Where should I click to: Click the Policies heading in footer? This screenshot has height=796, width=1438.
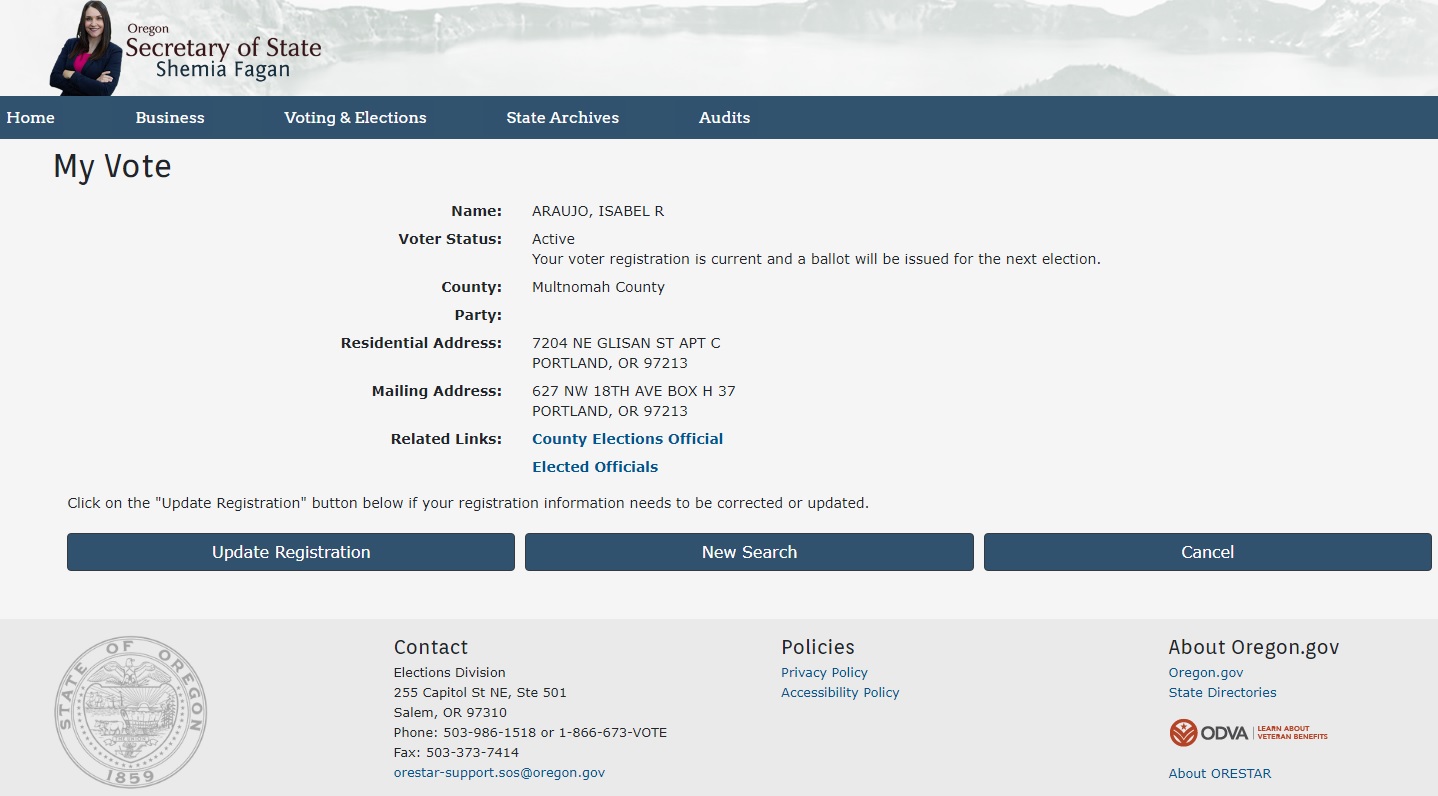tap(818, 647)
